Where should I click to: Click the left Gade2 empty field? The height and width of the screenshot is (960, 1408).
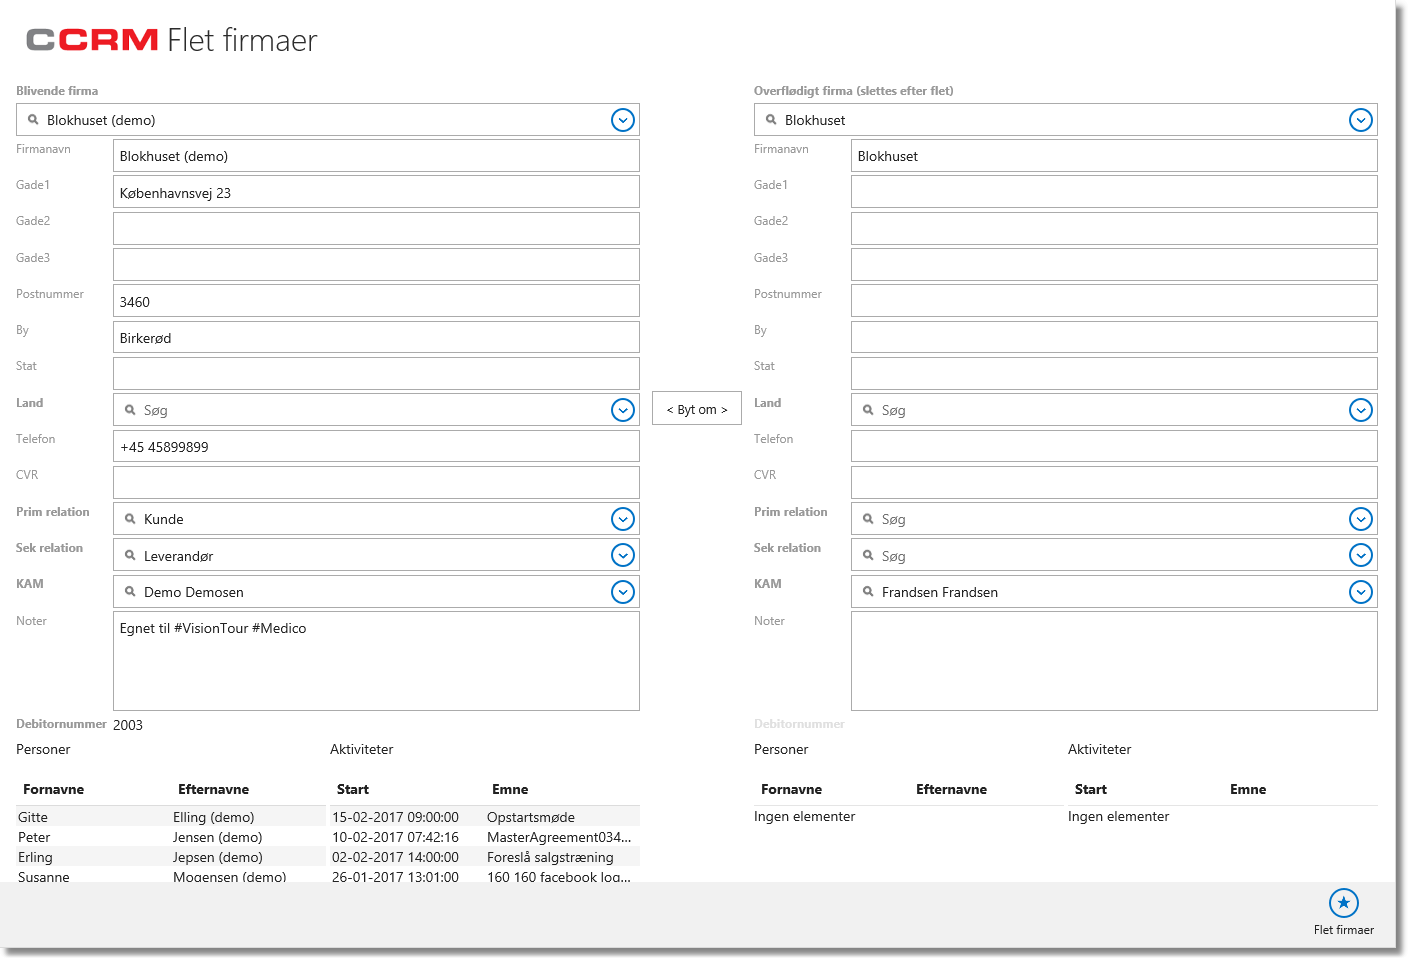coord(376,228)
